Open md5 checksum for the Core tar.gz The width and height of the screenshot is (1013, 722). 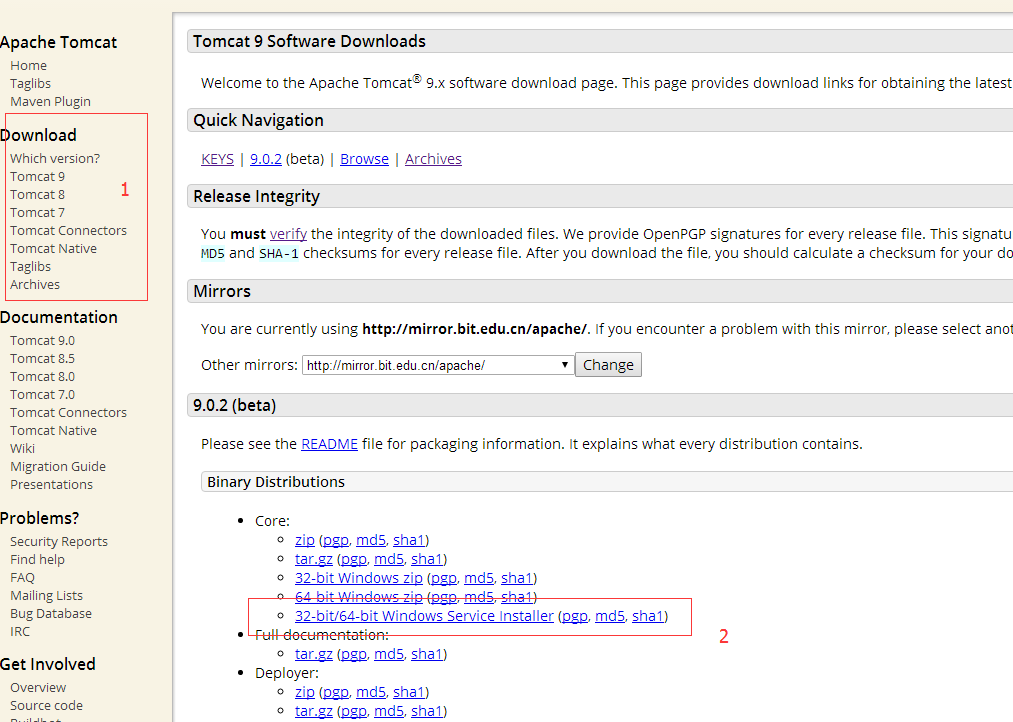coord(389,559)
